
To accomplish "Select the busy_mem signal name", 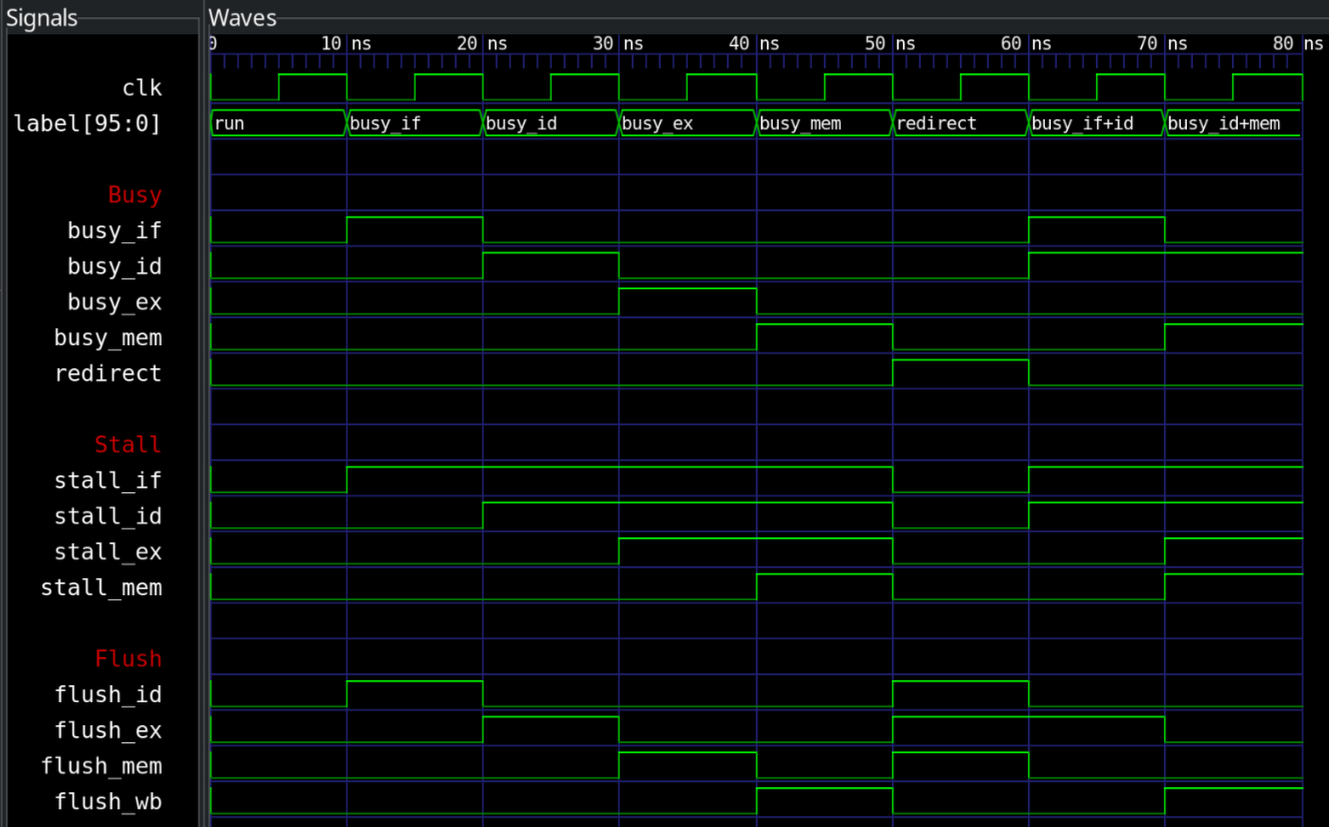I will click(108, 338).
